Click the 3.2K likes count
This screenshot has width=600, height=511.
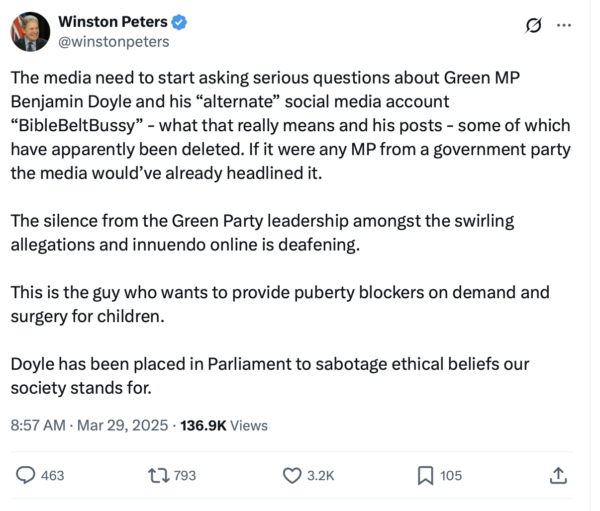(x=321, y=476)
